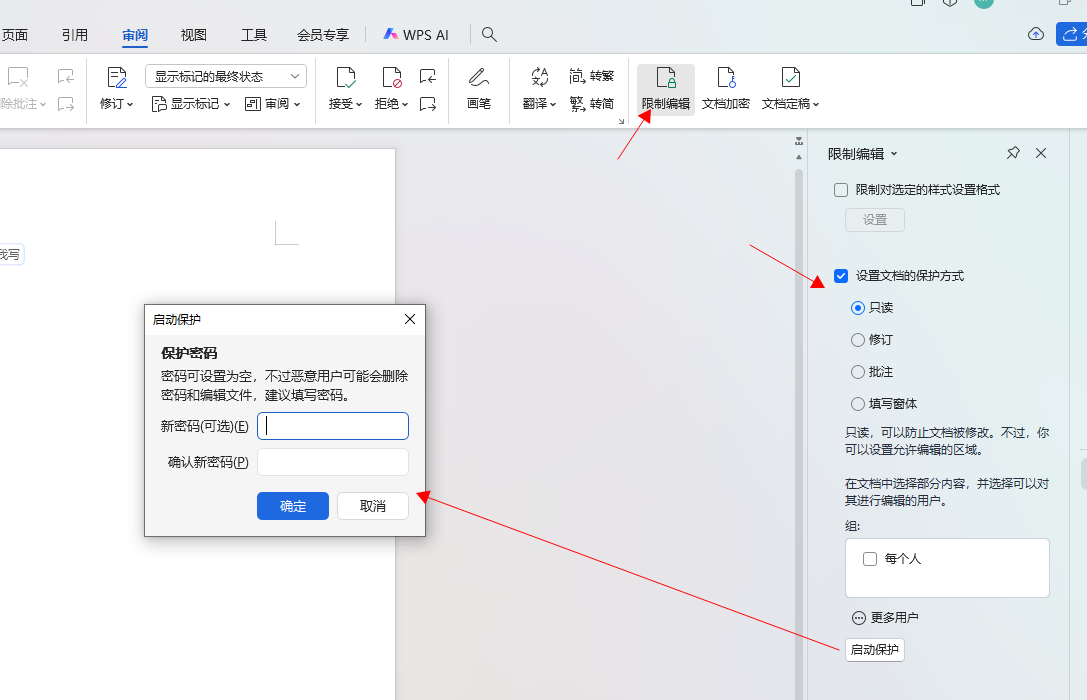Expand the 接受 dropdown arrow
The height and width of the screenshot is (700, 1087).
point(359,105)
